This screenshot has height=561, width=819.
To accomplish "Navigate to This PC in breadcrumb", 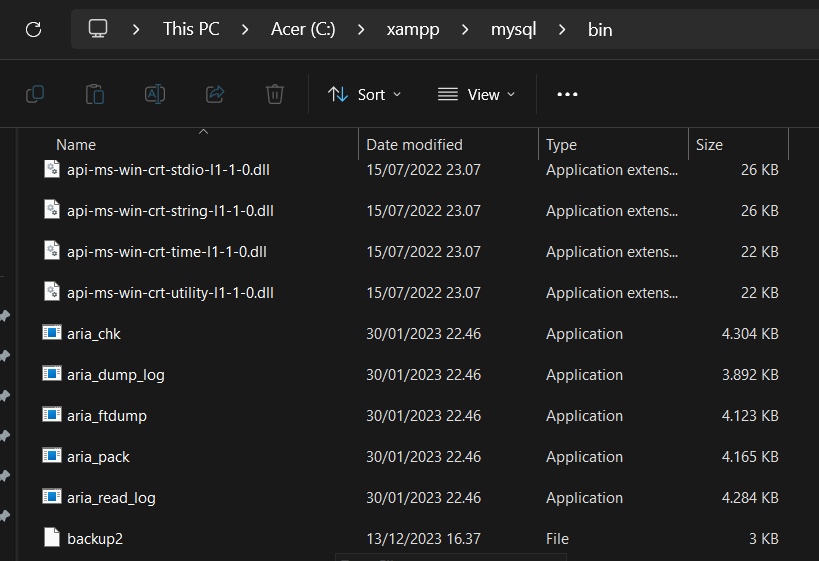I will [x=191, y=29].
